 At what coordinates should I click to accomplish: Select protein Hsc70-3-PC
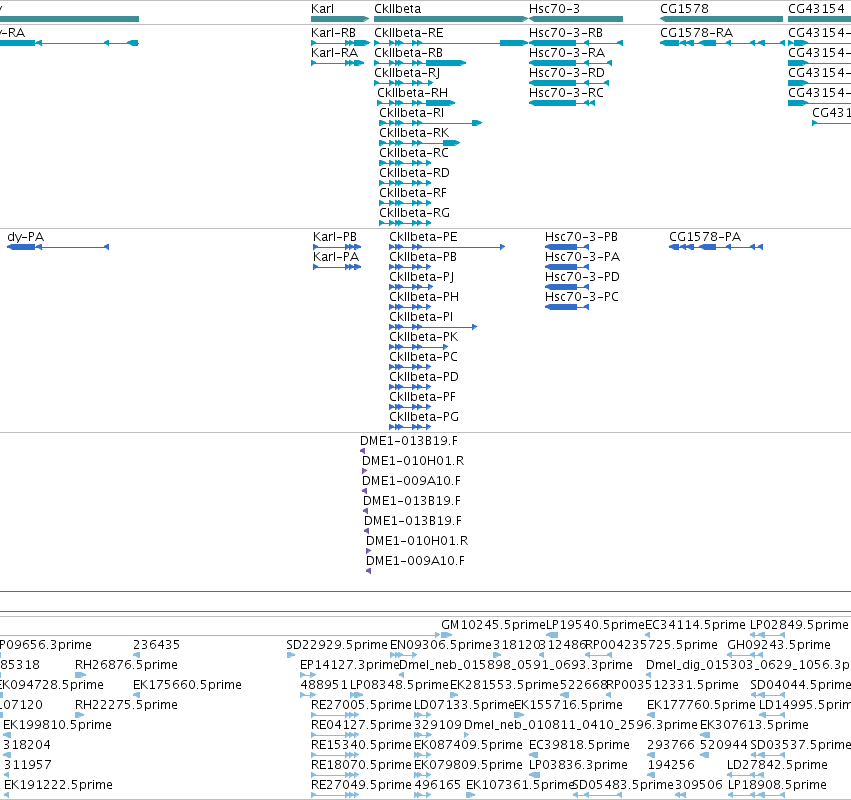pyautogui.click(x=582, y=297)
